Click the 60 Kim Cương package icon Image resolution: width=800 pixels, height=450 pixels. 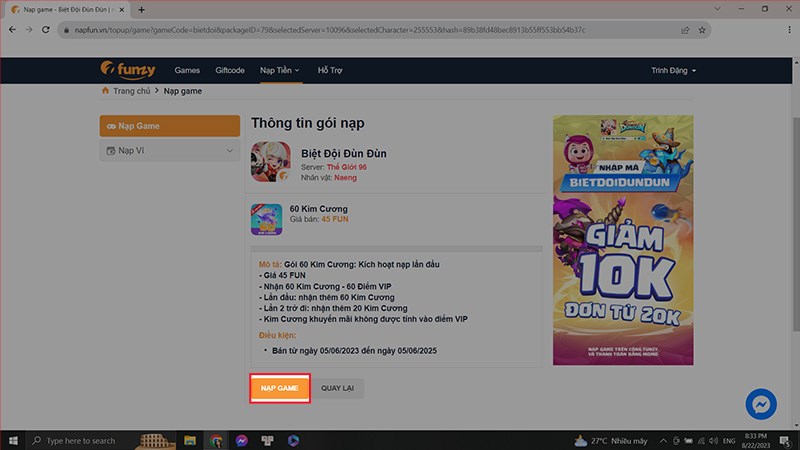point(266,219)
